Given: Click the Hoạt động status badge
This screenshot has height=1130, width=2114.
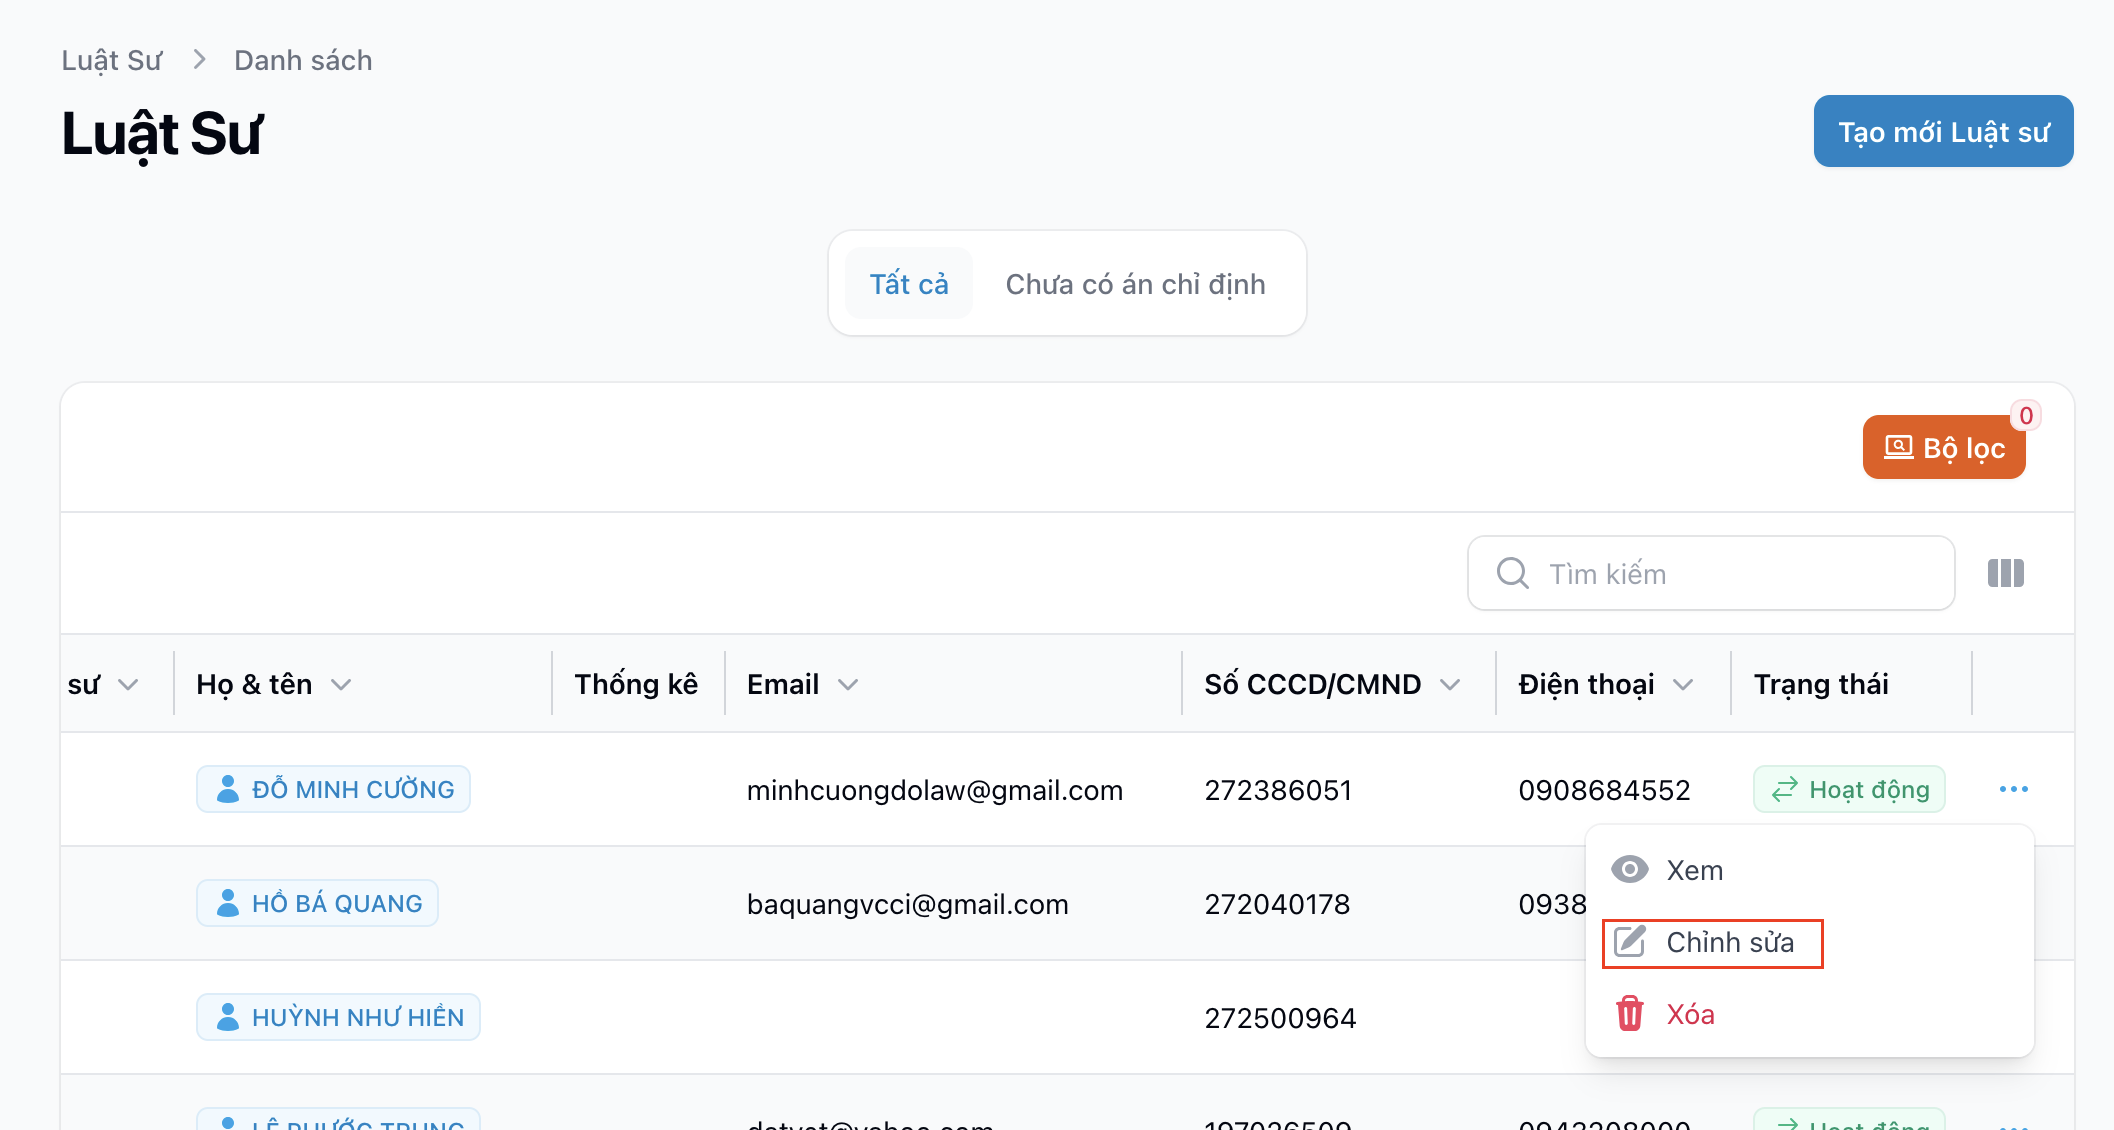Looking at the screenshot, I should point(1849,789).
